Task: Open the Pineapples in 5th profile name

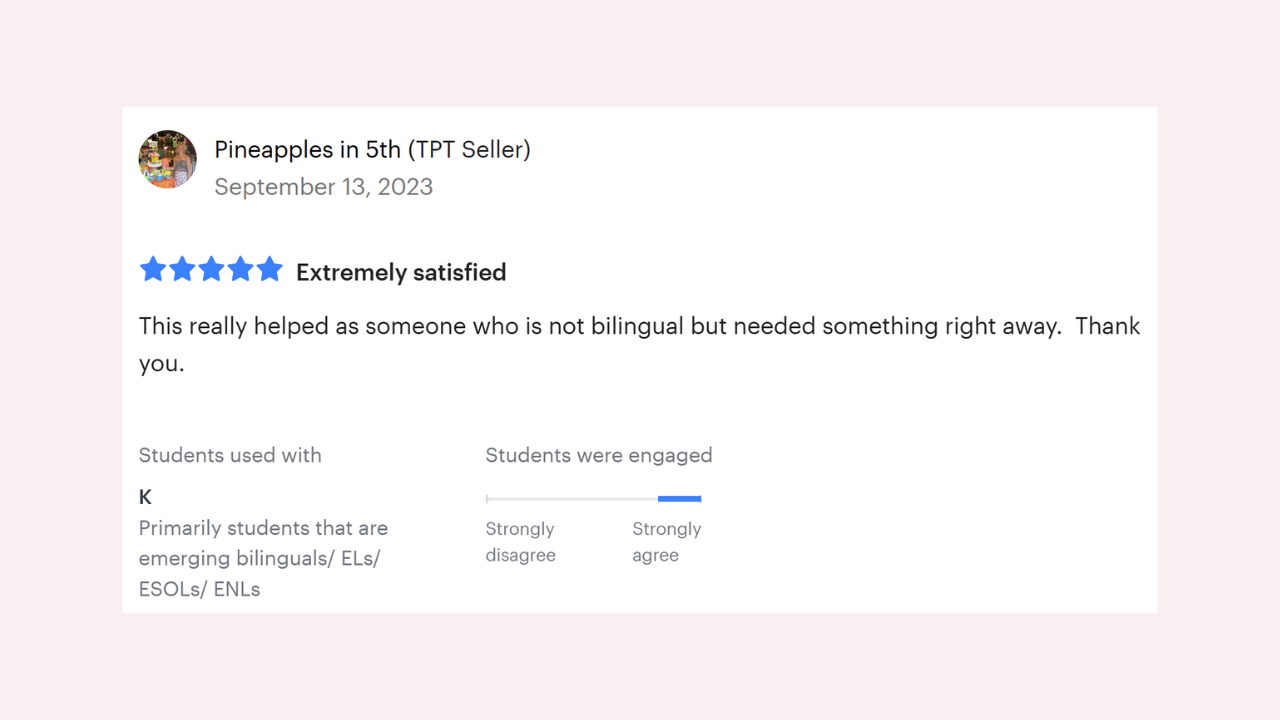Action: pos(307,150)
